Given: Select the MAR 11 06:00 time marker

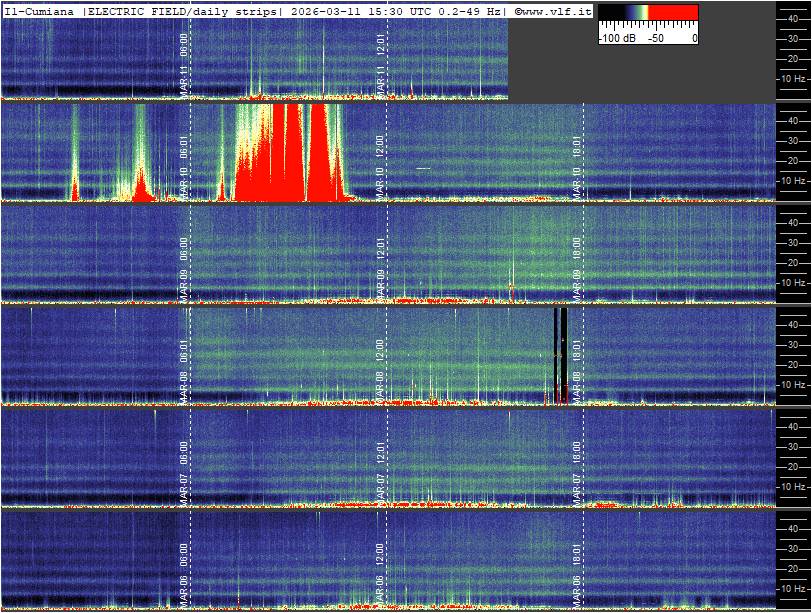Looking at the screenshot, I should pos(184,63).
